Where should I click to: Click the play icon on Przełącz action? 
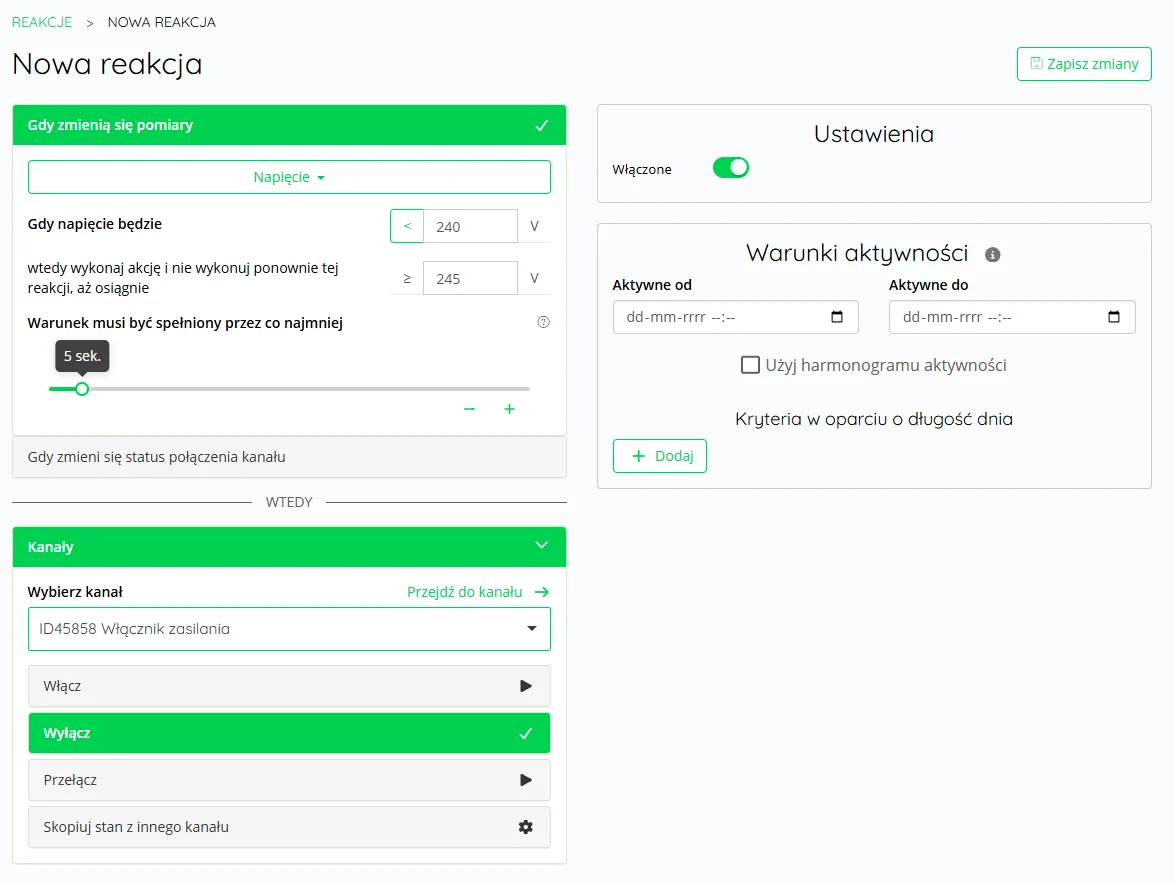(x=526, y=780)
